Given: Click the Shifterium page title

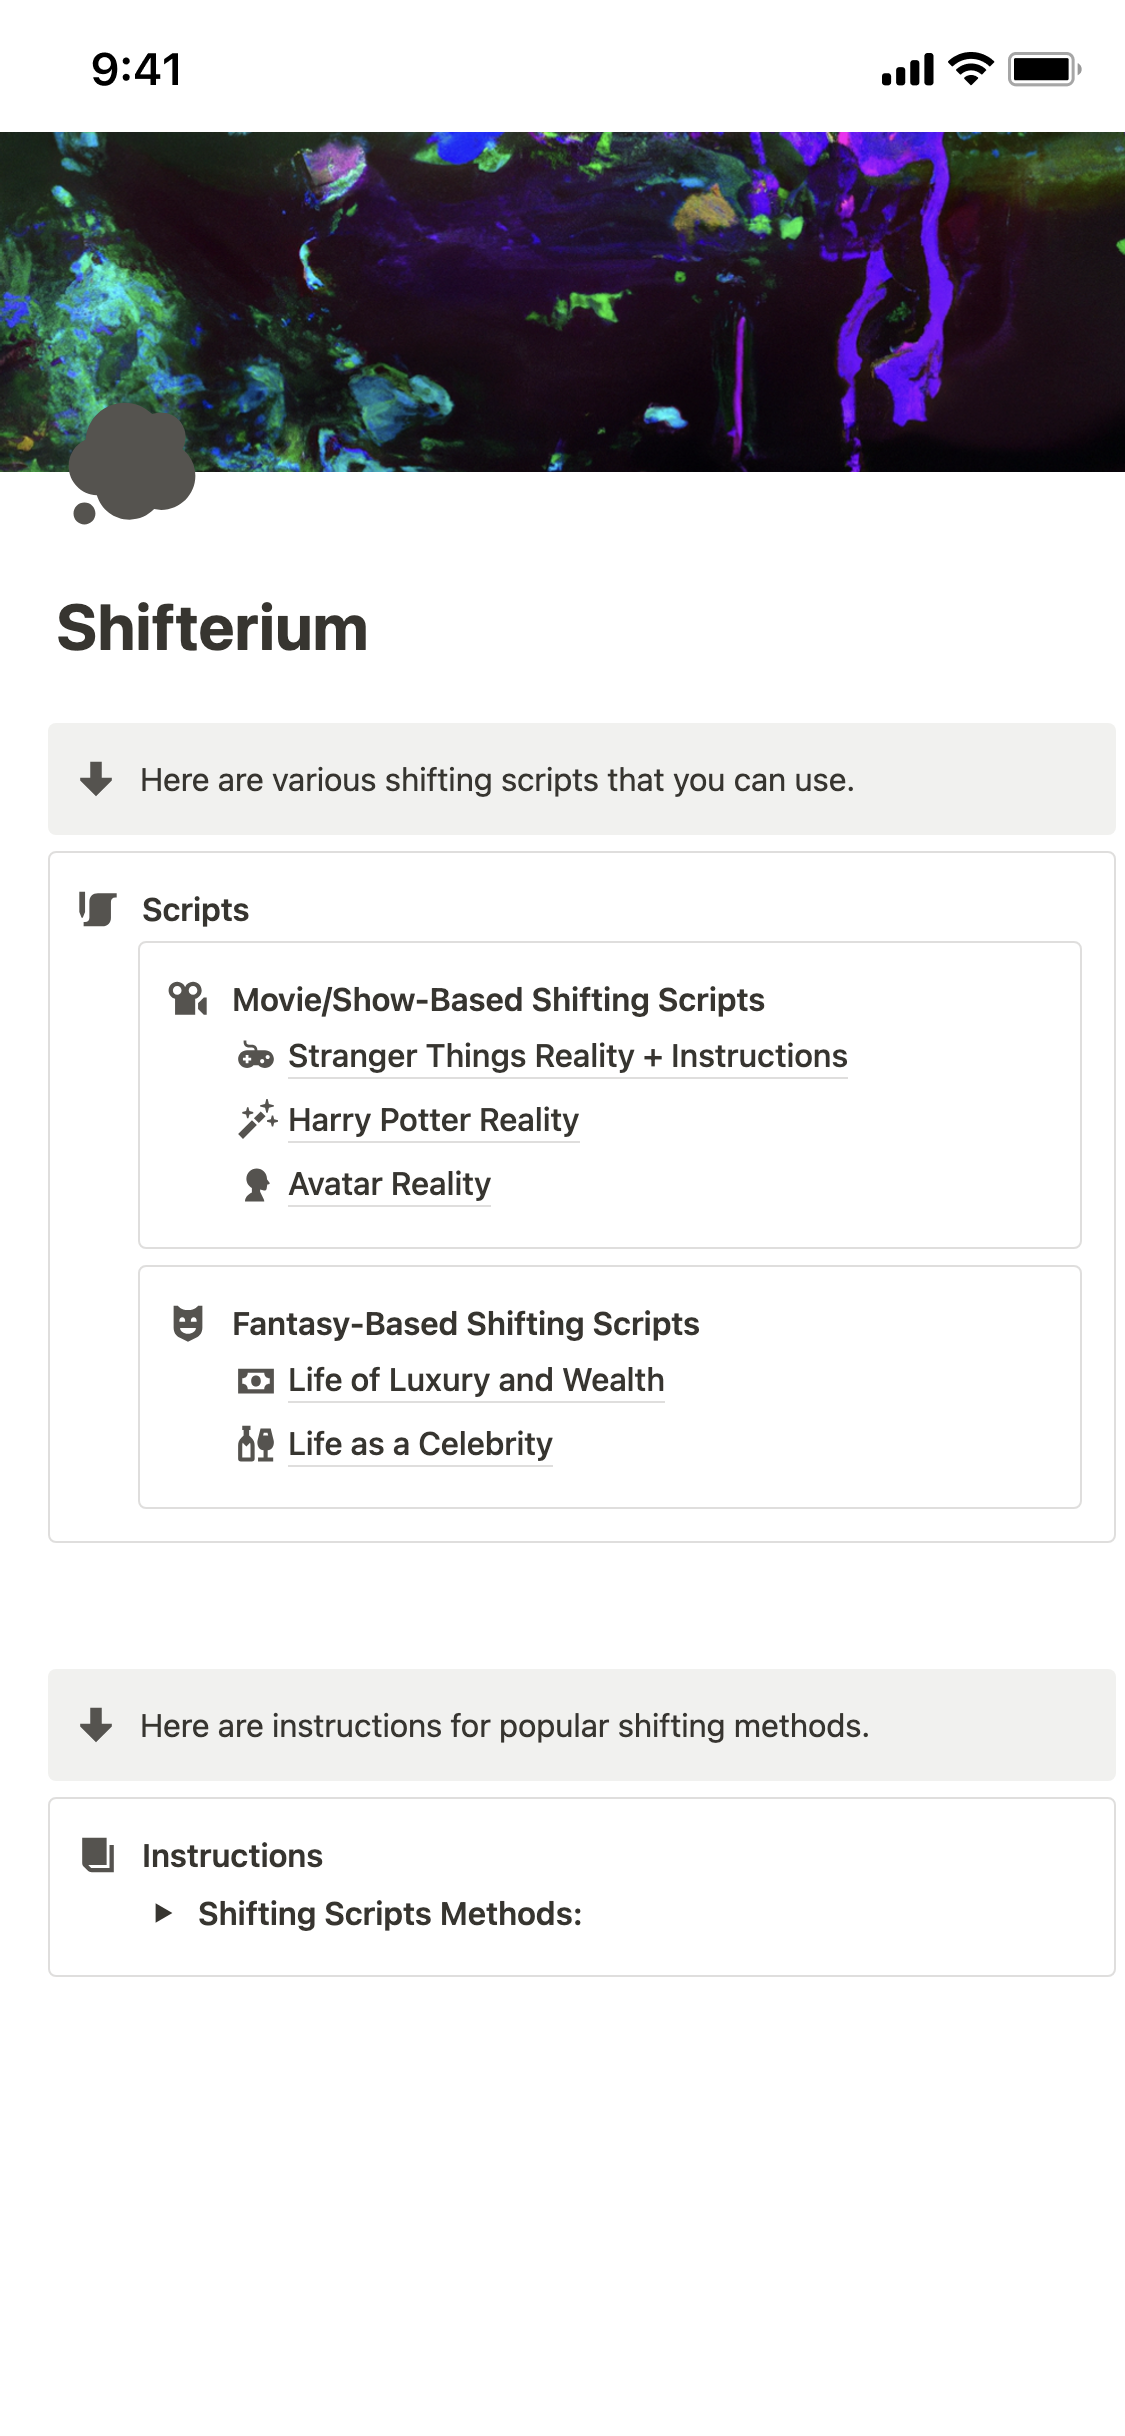Looking at the screenshot, I should (x=213, y=628).
